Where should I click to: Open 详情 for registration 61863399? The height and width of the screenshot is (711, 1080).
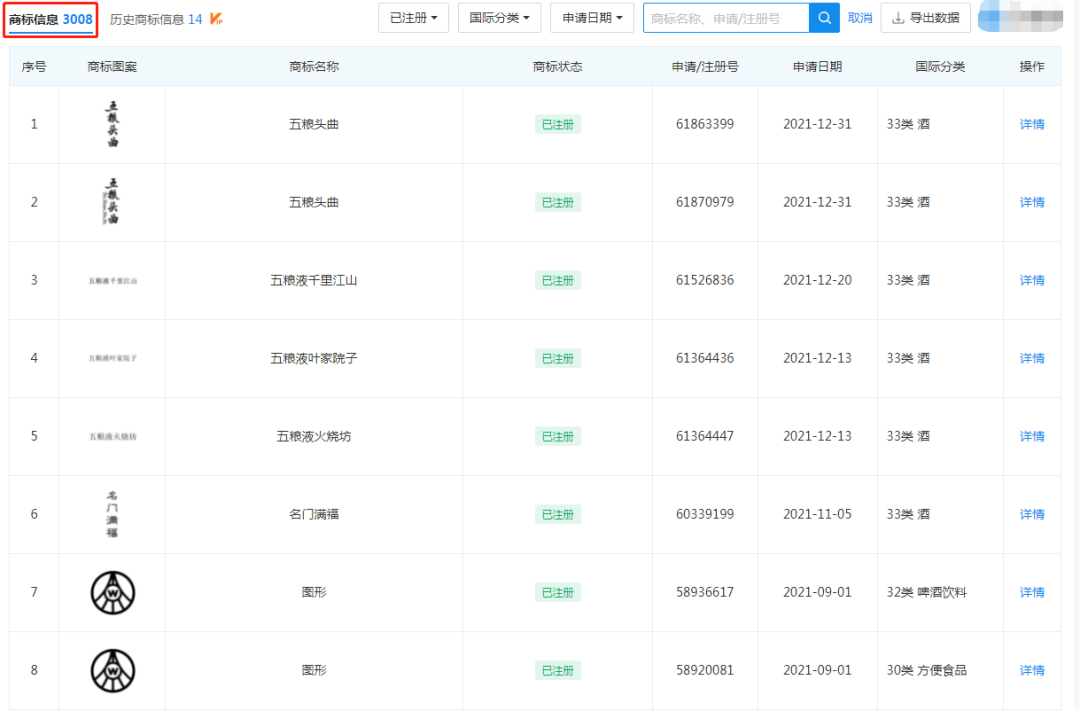pyautogui.click(x=1032, y=124)
